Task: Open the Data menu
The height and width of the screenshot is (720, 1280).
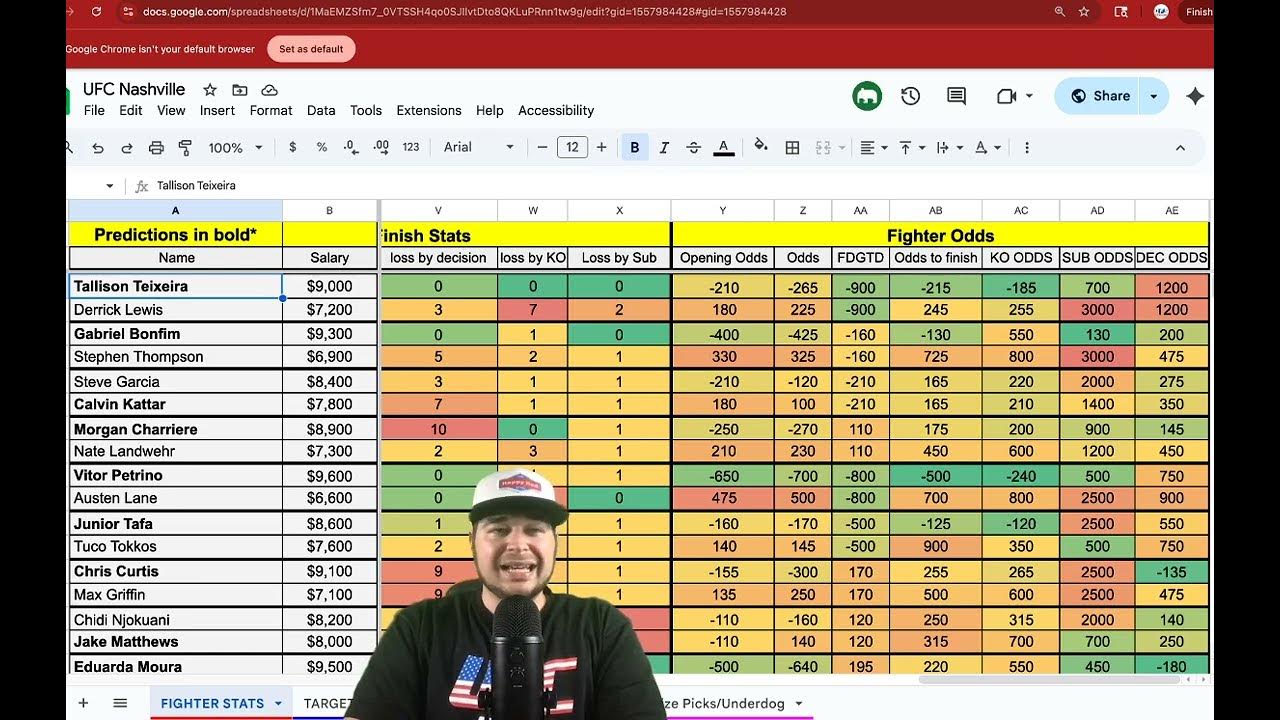Action: pos(321,111)
